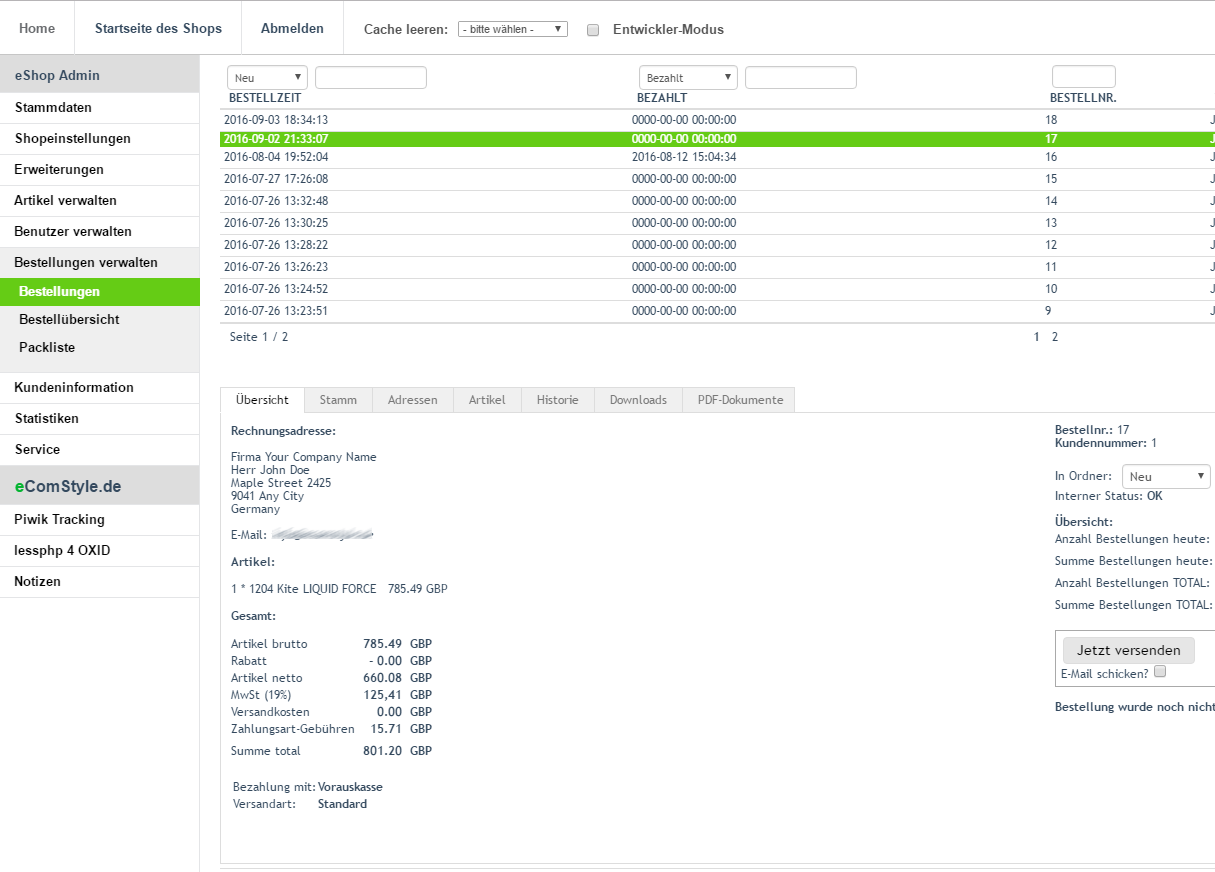The image size is (1215, 872).
Task: Switch to the PDF-Dokumente tab
Action: click(739, 400)
